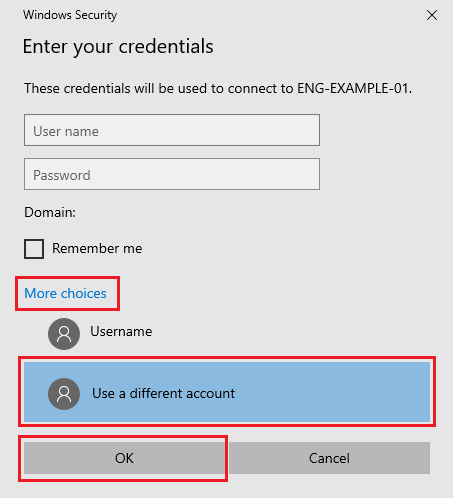Select the Username account avatar icon

(64, 334)
